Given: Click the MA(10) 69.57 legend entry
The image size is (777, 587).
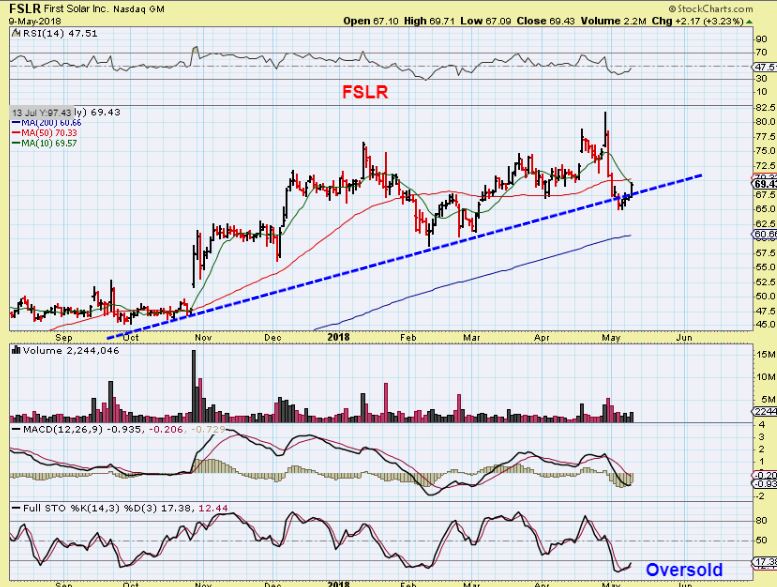Looking at the screenshot, I should [x=45, y=143].
